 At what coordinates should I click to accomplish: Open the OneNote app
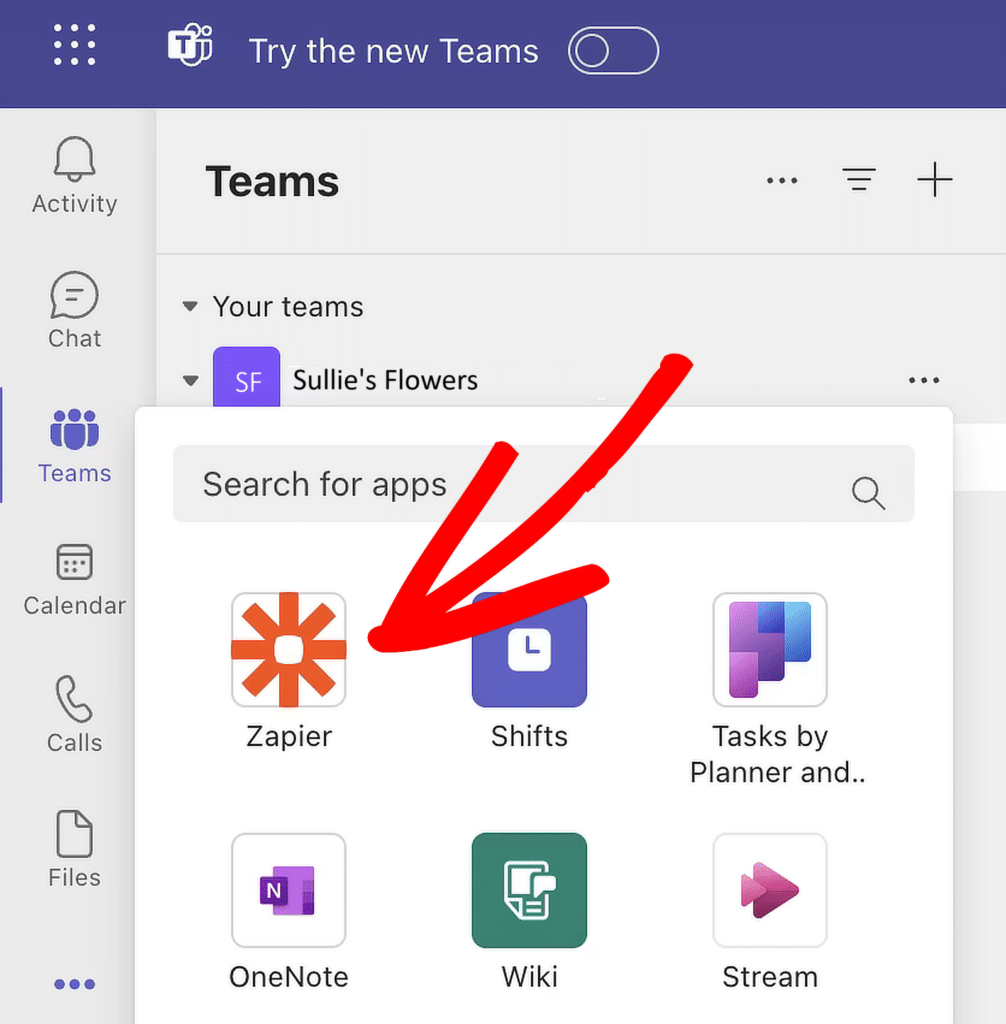click(289, 890)
